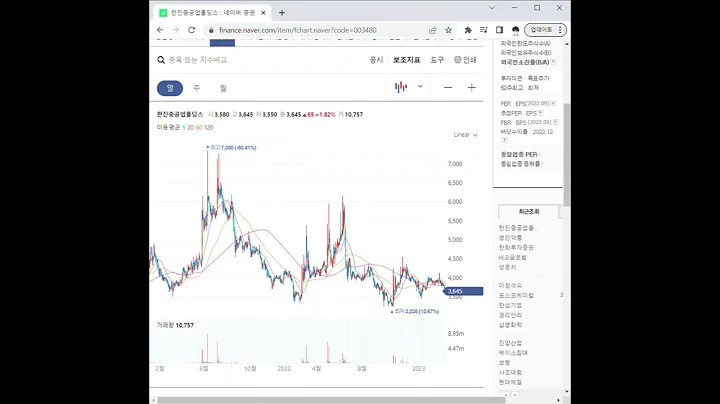Click the address bar URL

(x=298, y=30)
